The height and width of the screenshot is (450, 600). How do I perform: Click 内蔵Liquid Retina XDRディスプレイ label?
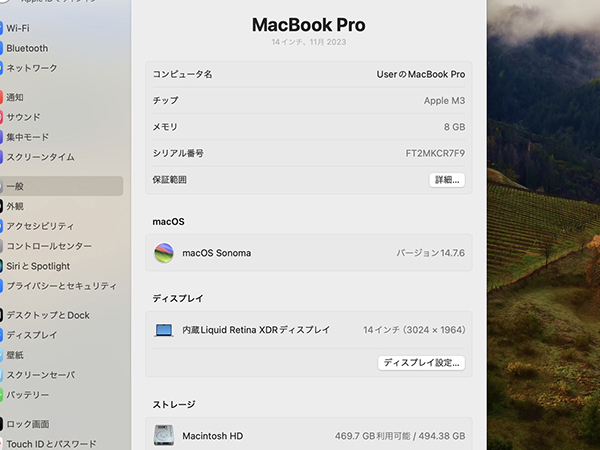256,330
